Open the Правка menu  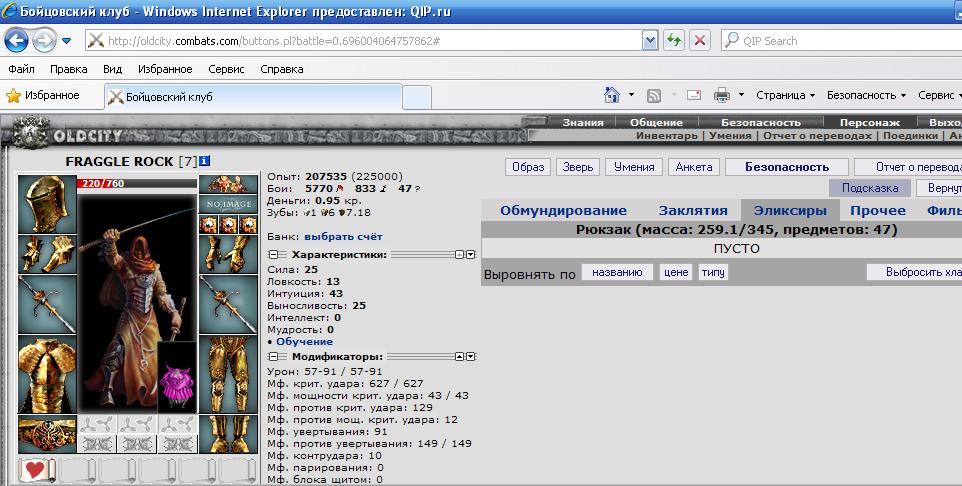tap(69, 69)
